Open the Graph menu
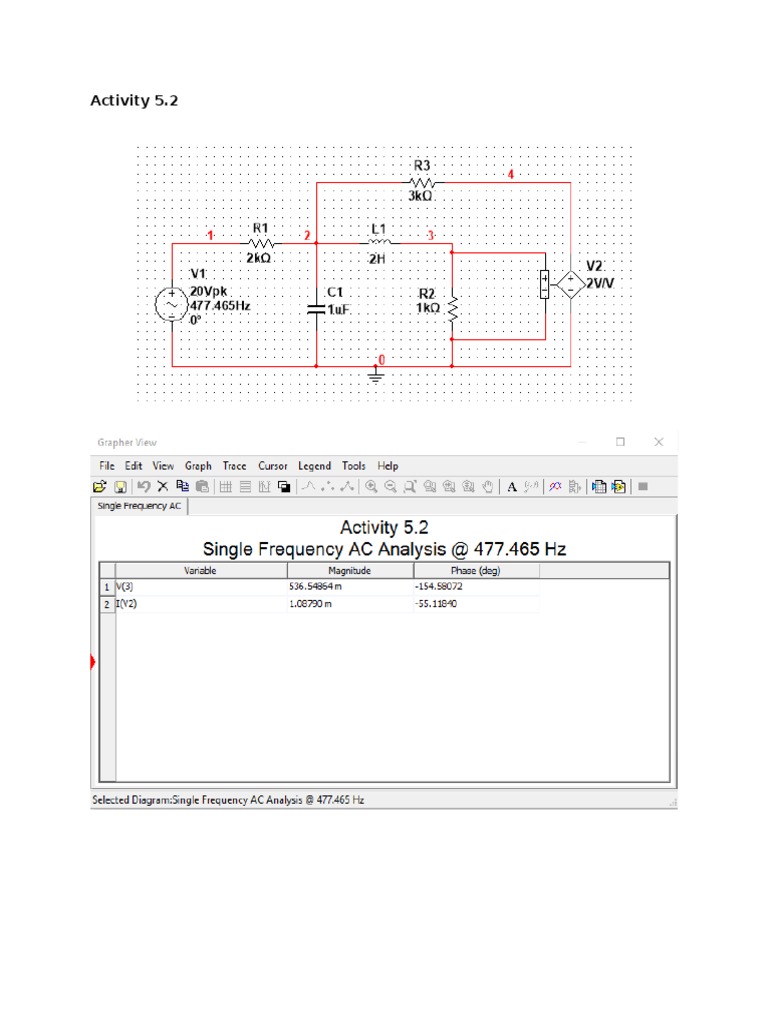The height and width of the screenshot is (1024, 768). (x=199, y=466)
